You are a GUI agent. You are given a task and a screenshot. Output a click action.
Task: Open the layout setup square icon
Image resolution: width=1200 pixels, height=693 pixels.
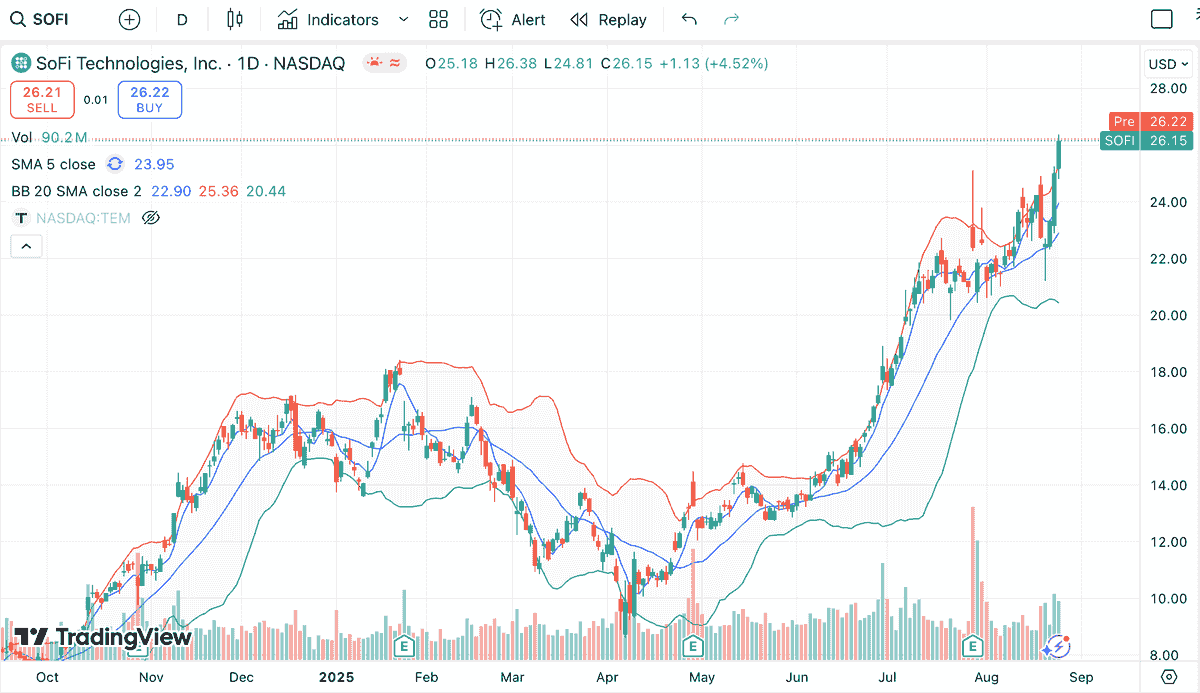[1161, 19]
